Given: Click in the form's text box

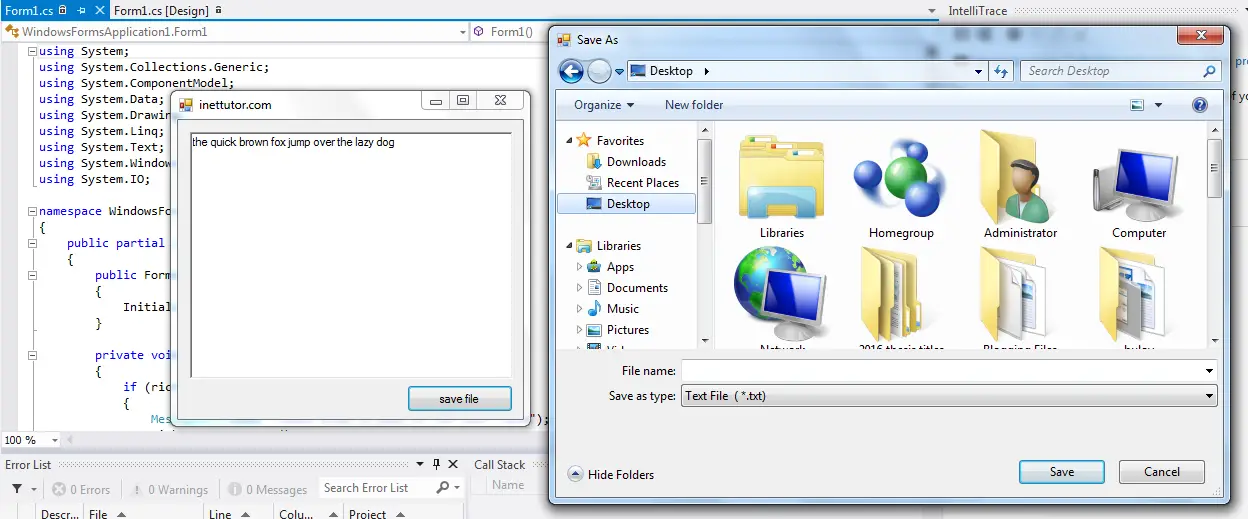Looking at the screenshot, I should [x=351, y=255].
